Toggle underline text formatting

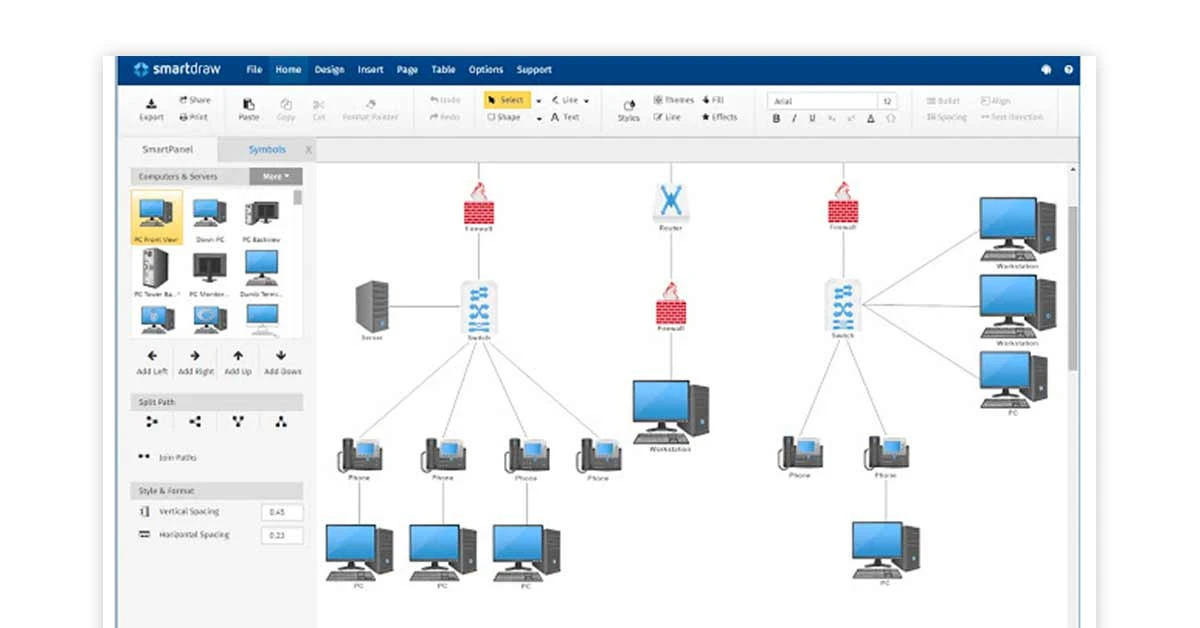coord(810,117)
